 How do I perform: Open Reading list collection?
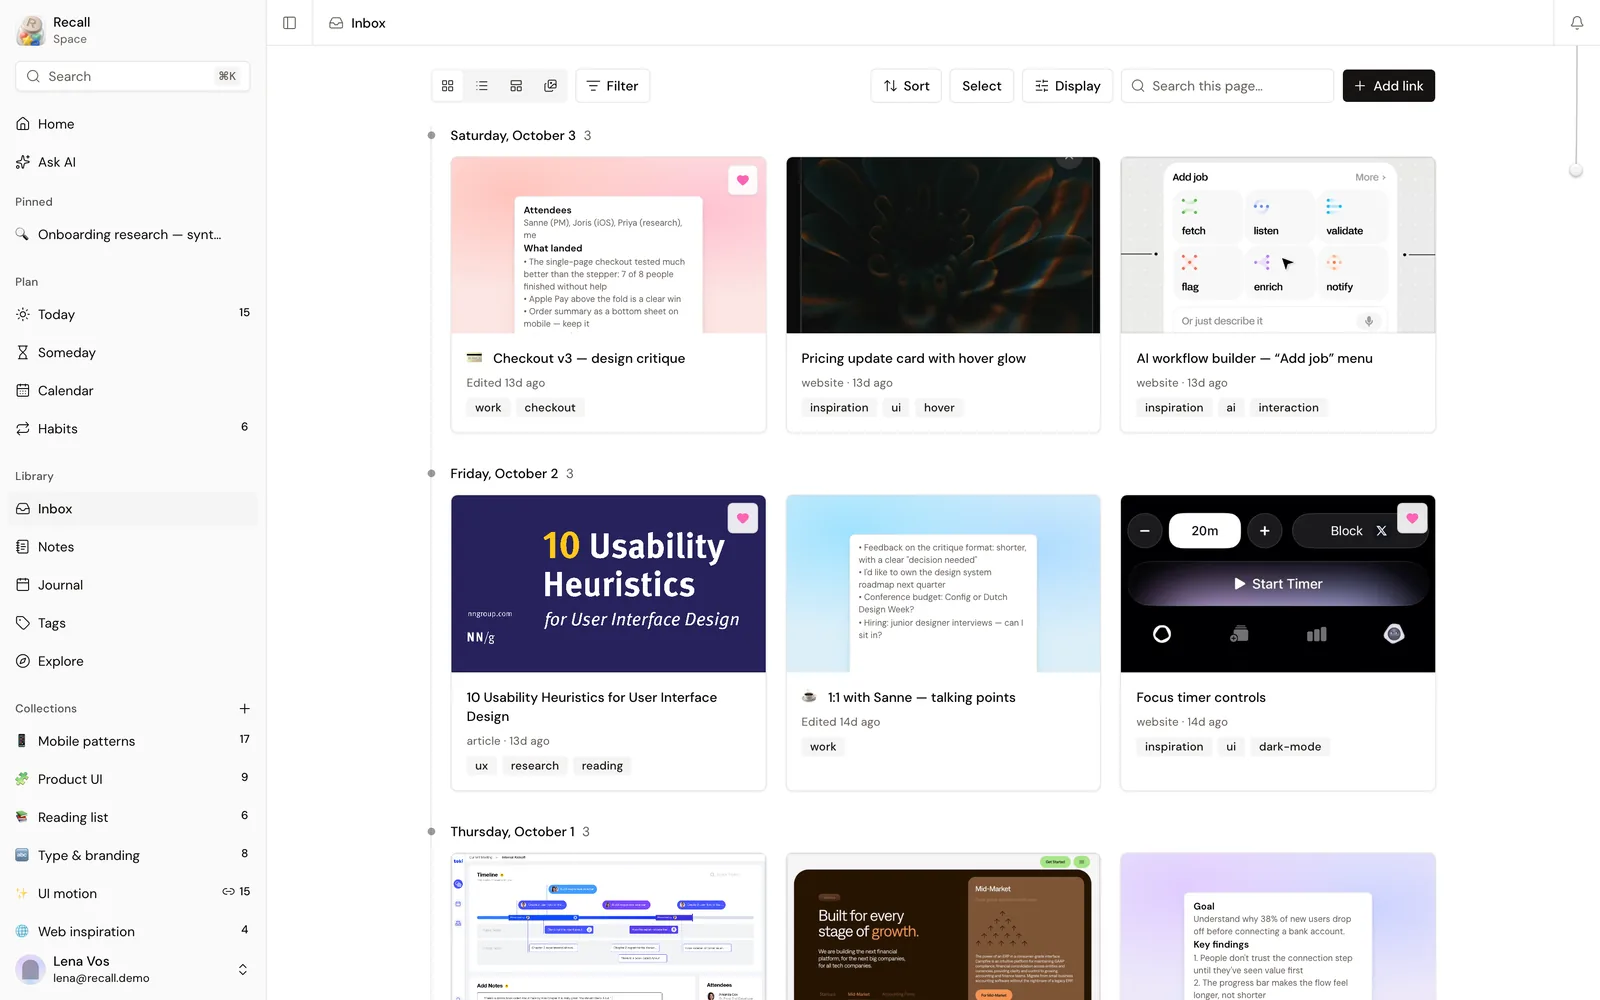[x=133, y=817]
